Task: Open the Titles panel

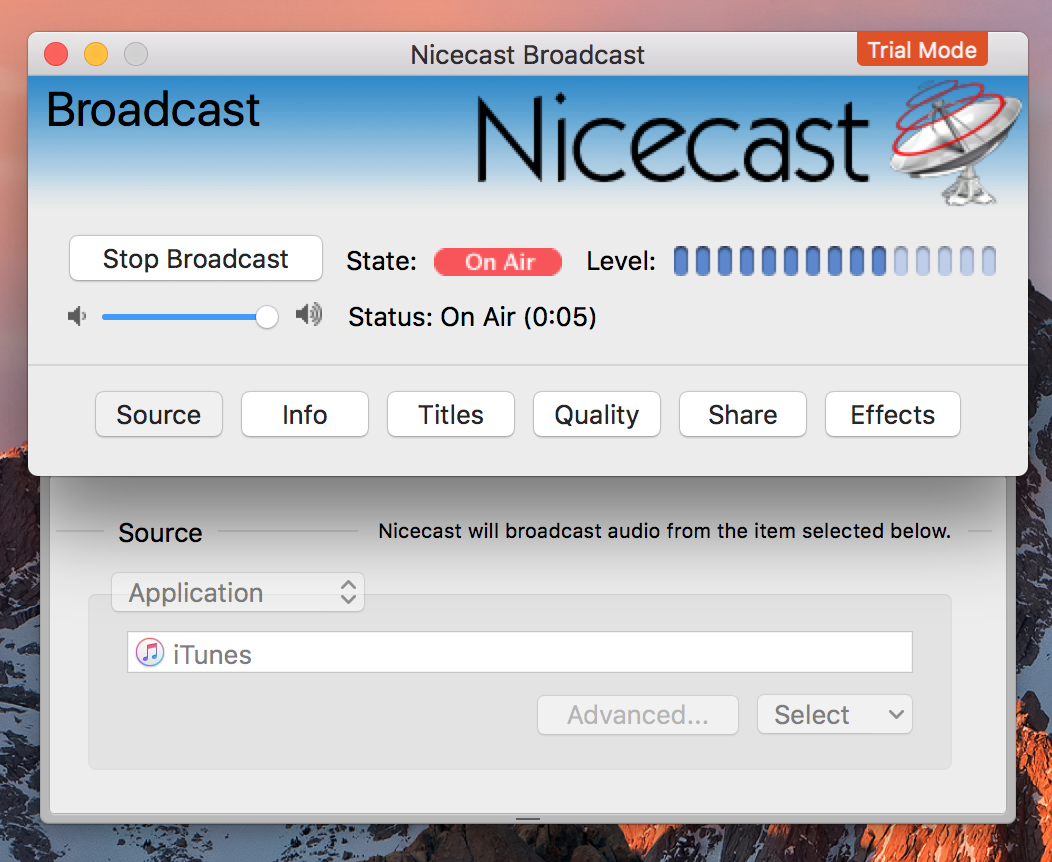Action: tap(451, 415)
